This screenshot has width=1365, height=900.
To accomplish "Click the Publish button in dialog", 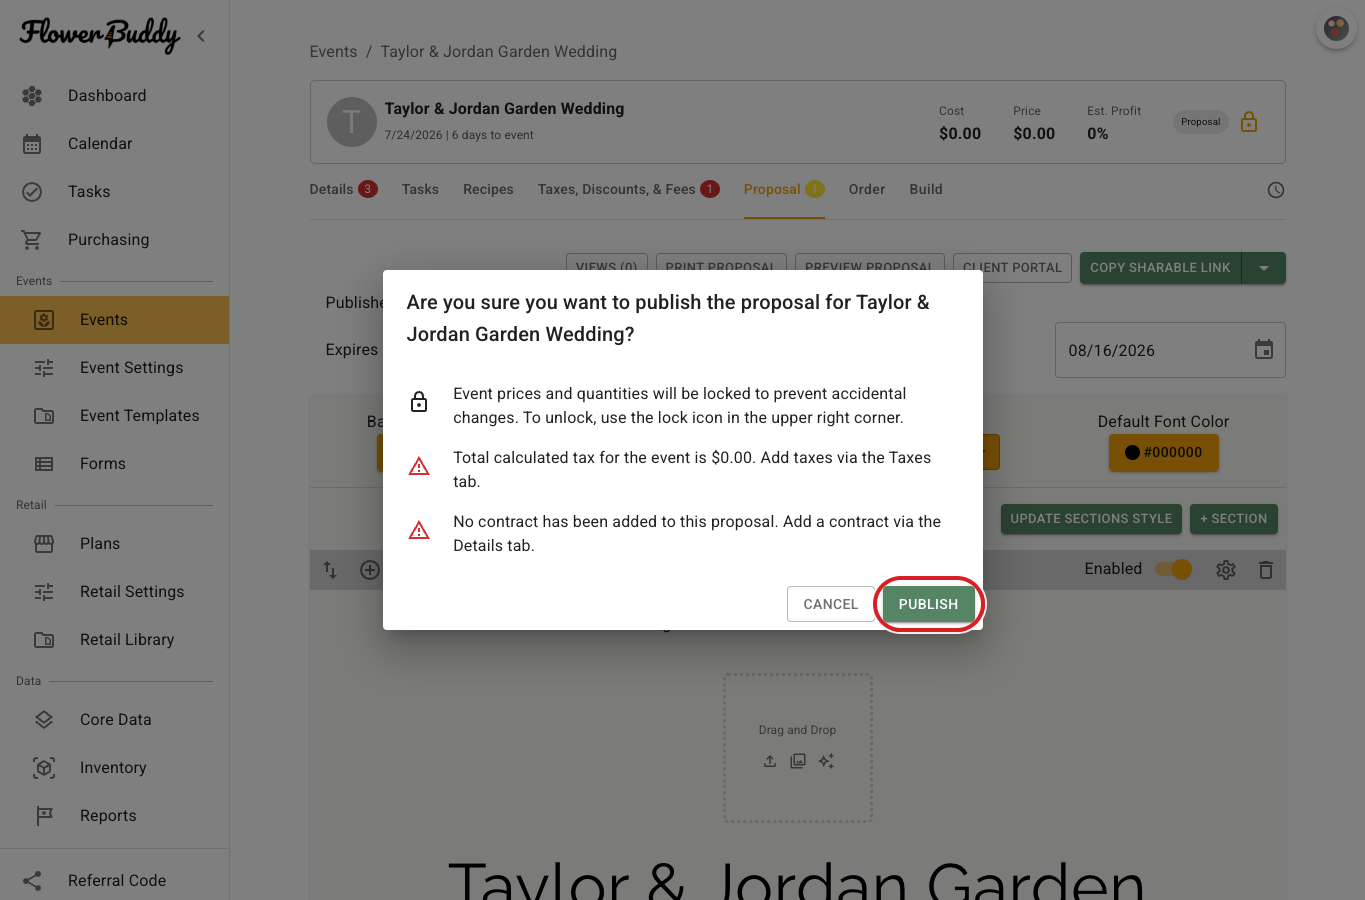I will (x=928, y=604).
